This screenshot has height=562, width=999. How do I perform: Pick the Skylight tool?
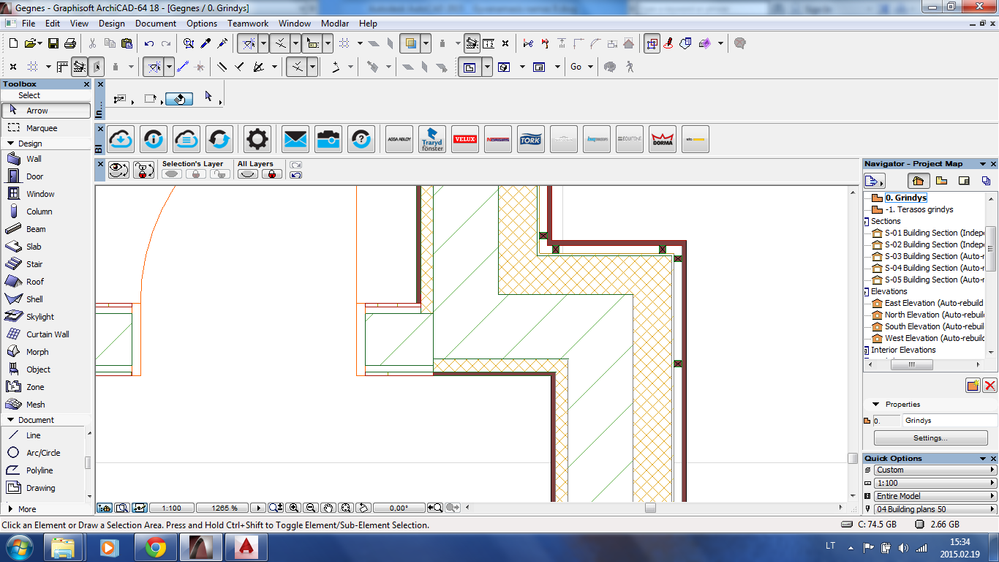(x=40, y=317)
